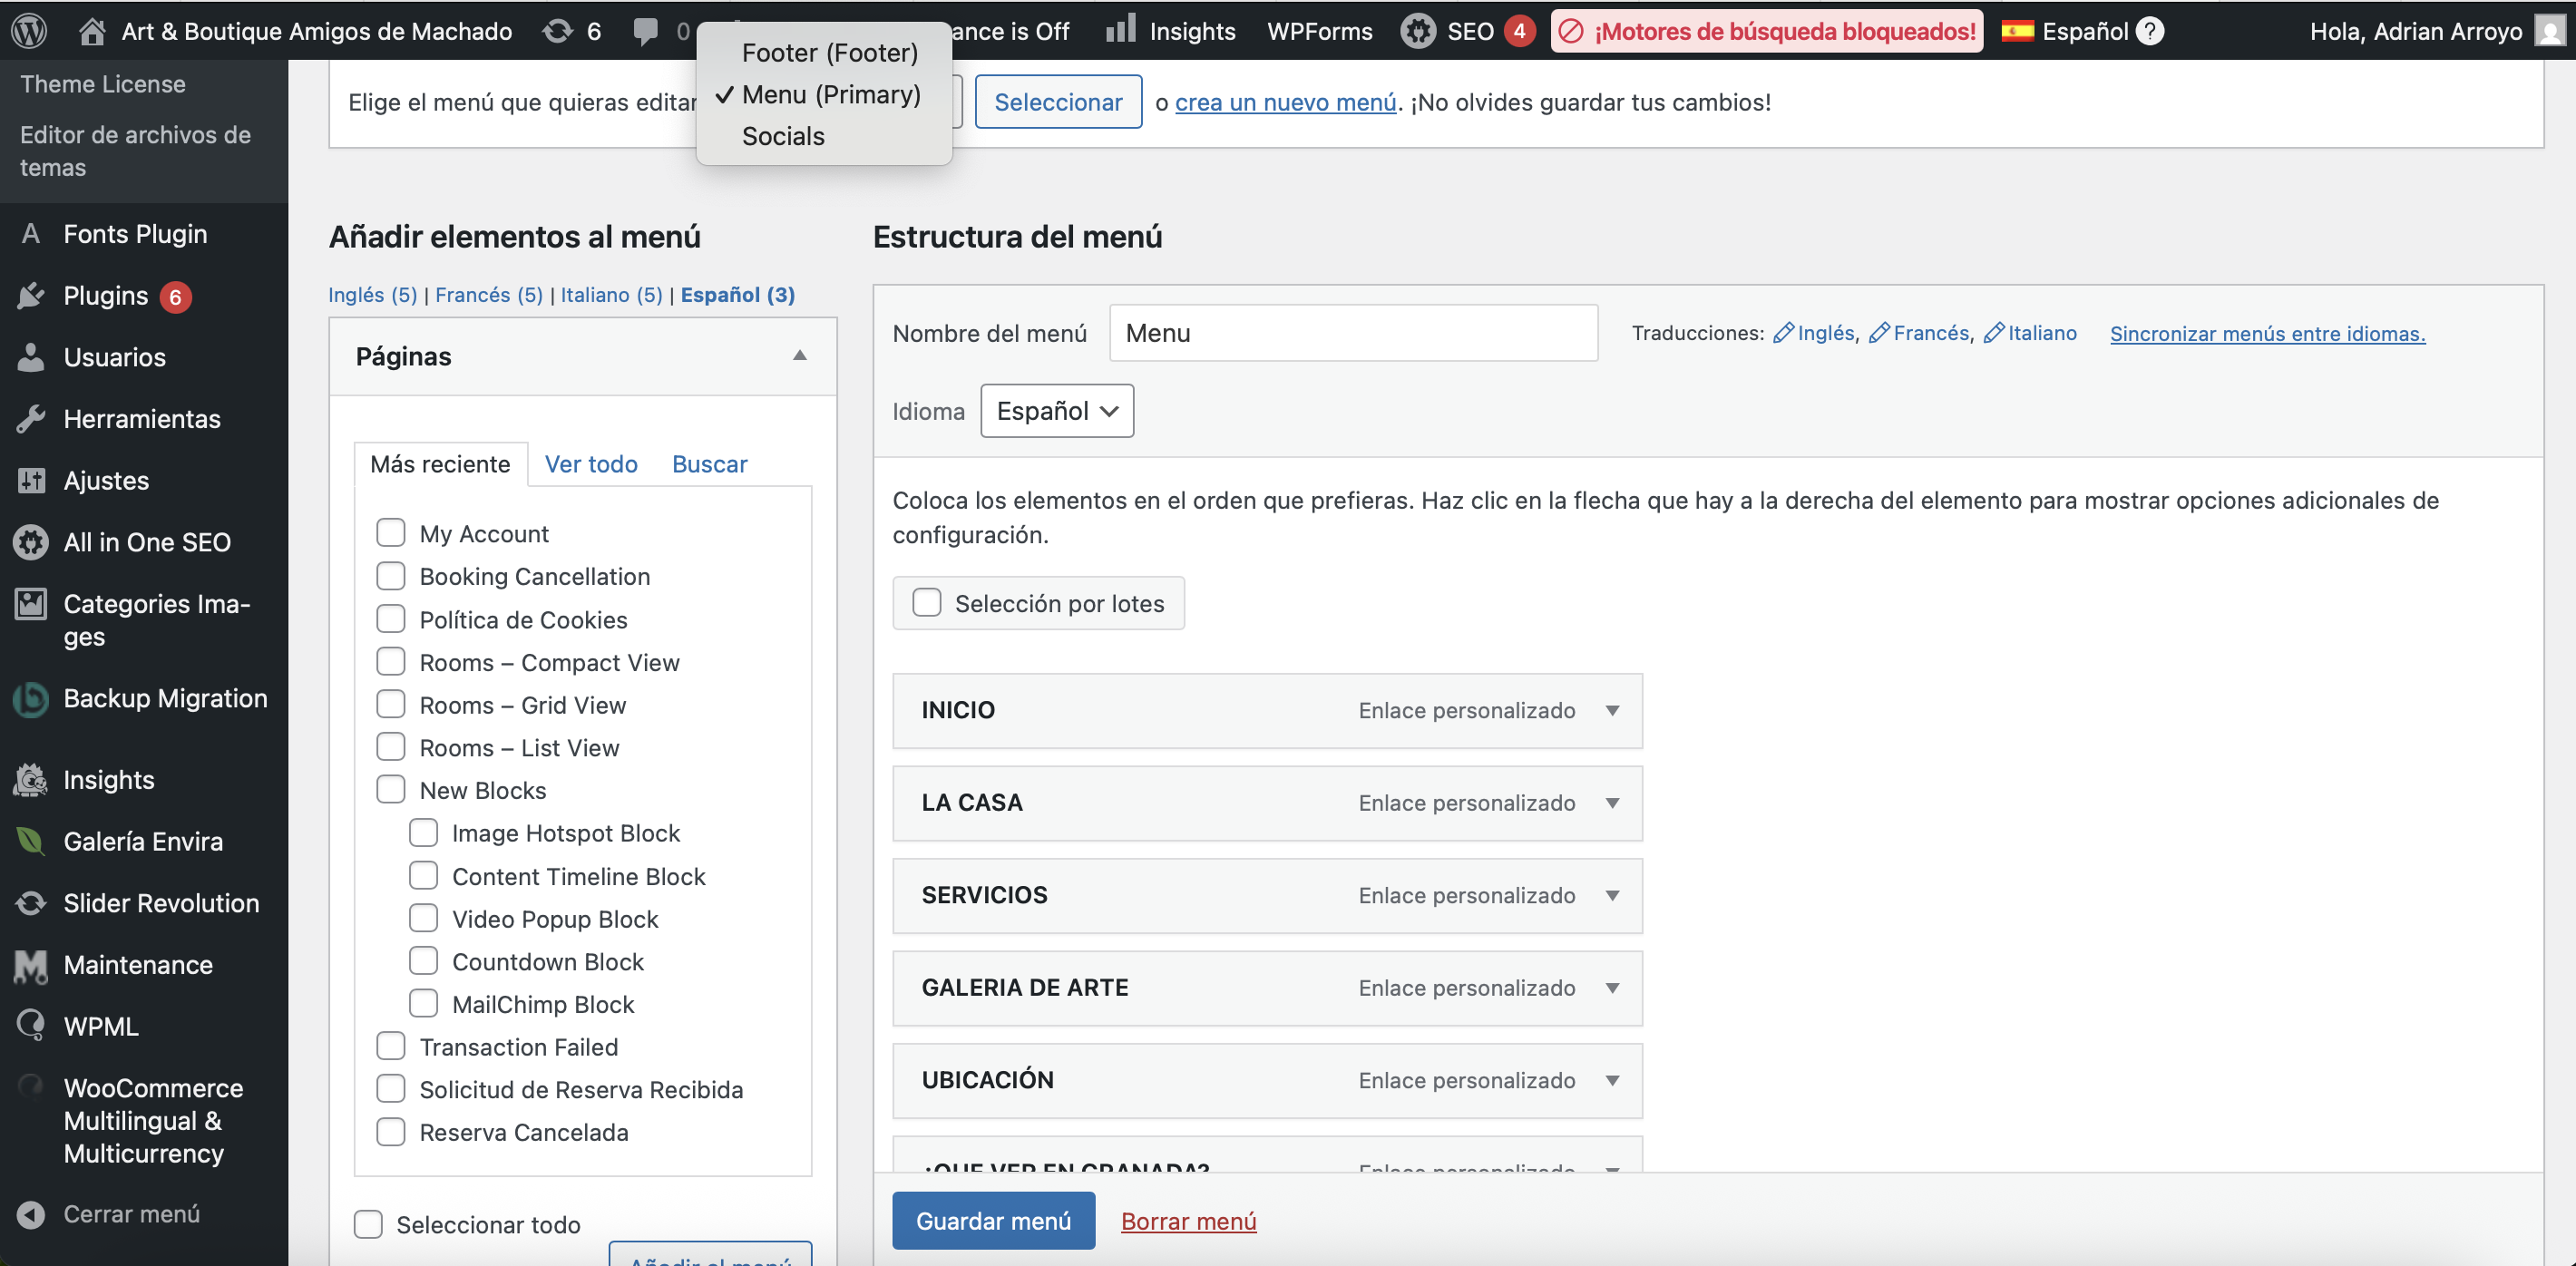2576x1266 pixels.
Task: Open the Fonts Plugin sidebar icon
Action: click(31, 234)
